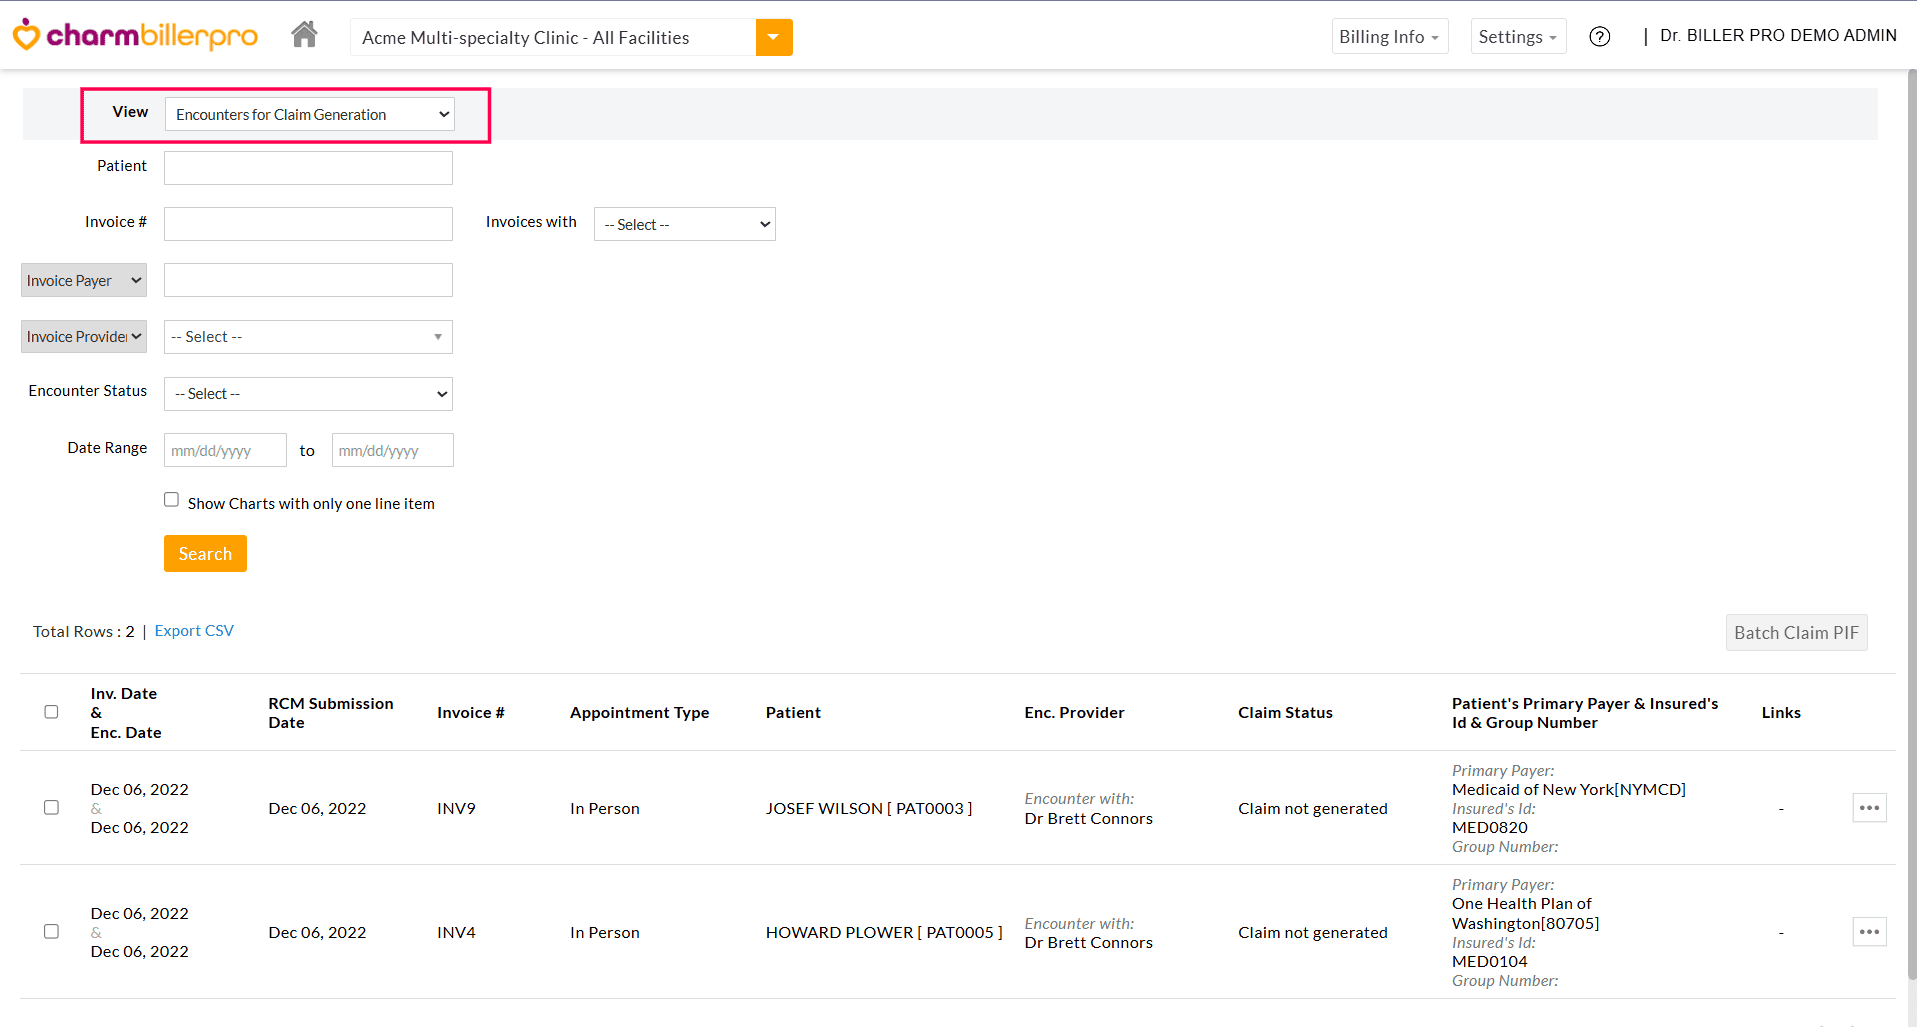This screenshot has height=1027, width=1917.
Task: Toggle Show Charts with only one line item
Action: (x=171, y=500)
